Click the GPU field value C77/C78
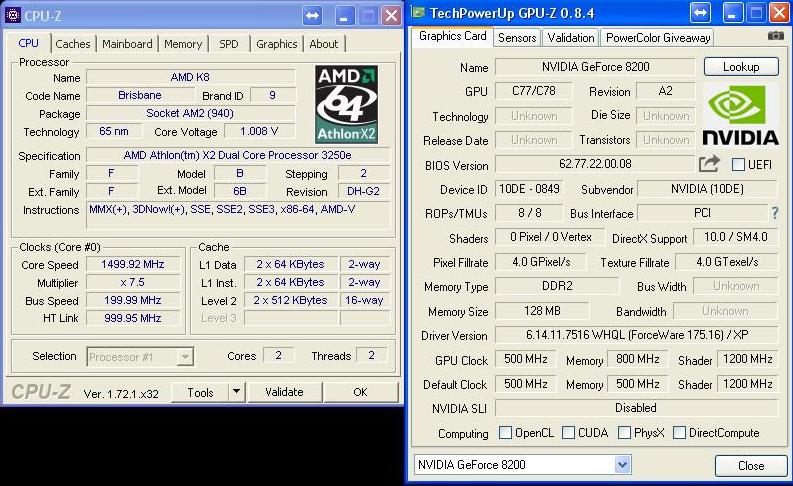 534,91
